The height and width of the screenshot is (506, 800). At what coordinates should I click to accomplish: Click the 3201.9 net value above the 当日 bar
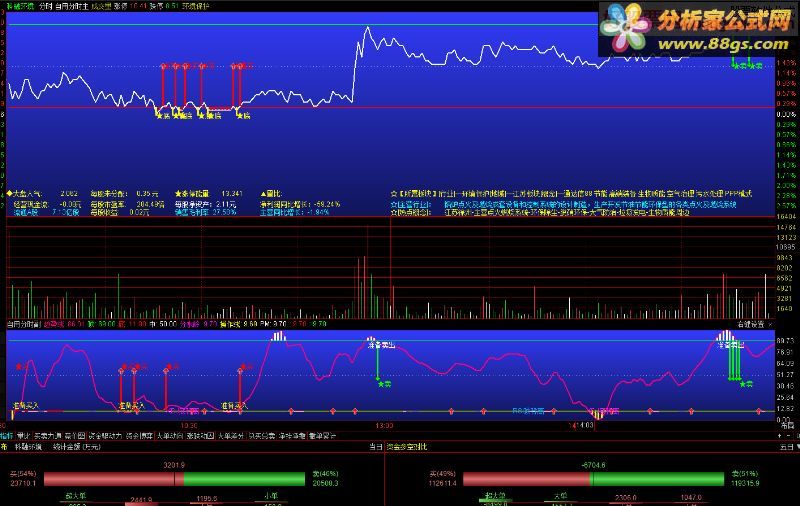tap(174, 465)
